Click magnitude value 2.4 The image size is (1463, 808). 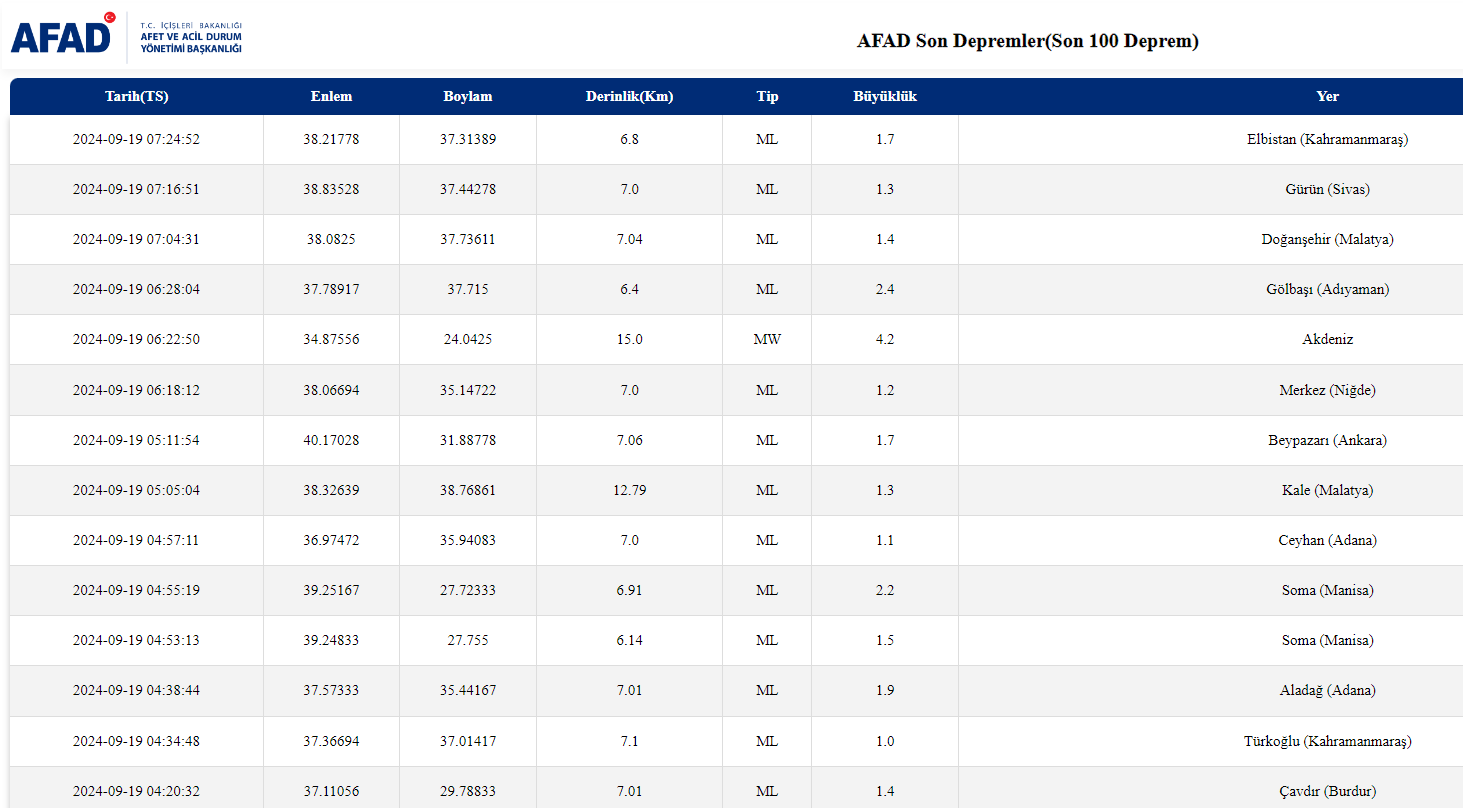(x=885, y=290)
